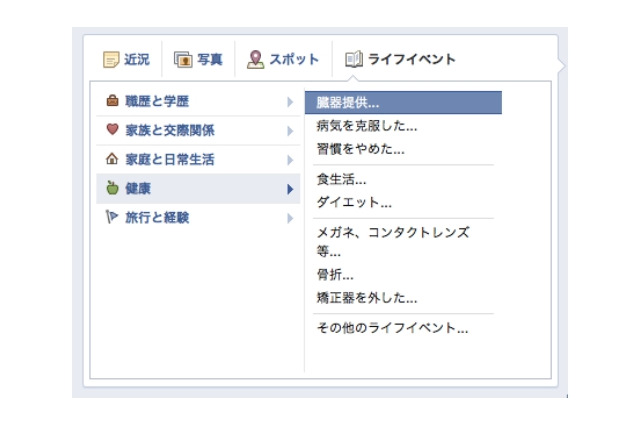Click the 健康 submenu arrow
The image size is (640, 426).
click(290, 189)
